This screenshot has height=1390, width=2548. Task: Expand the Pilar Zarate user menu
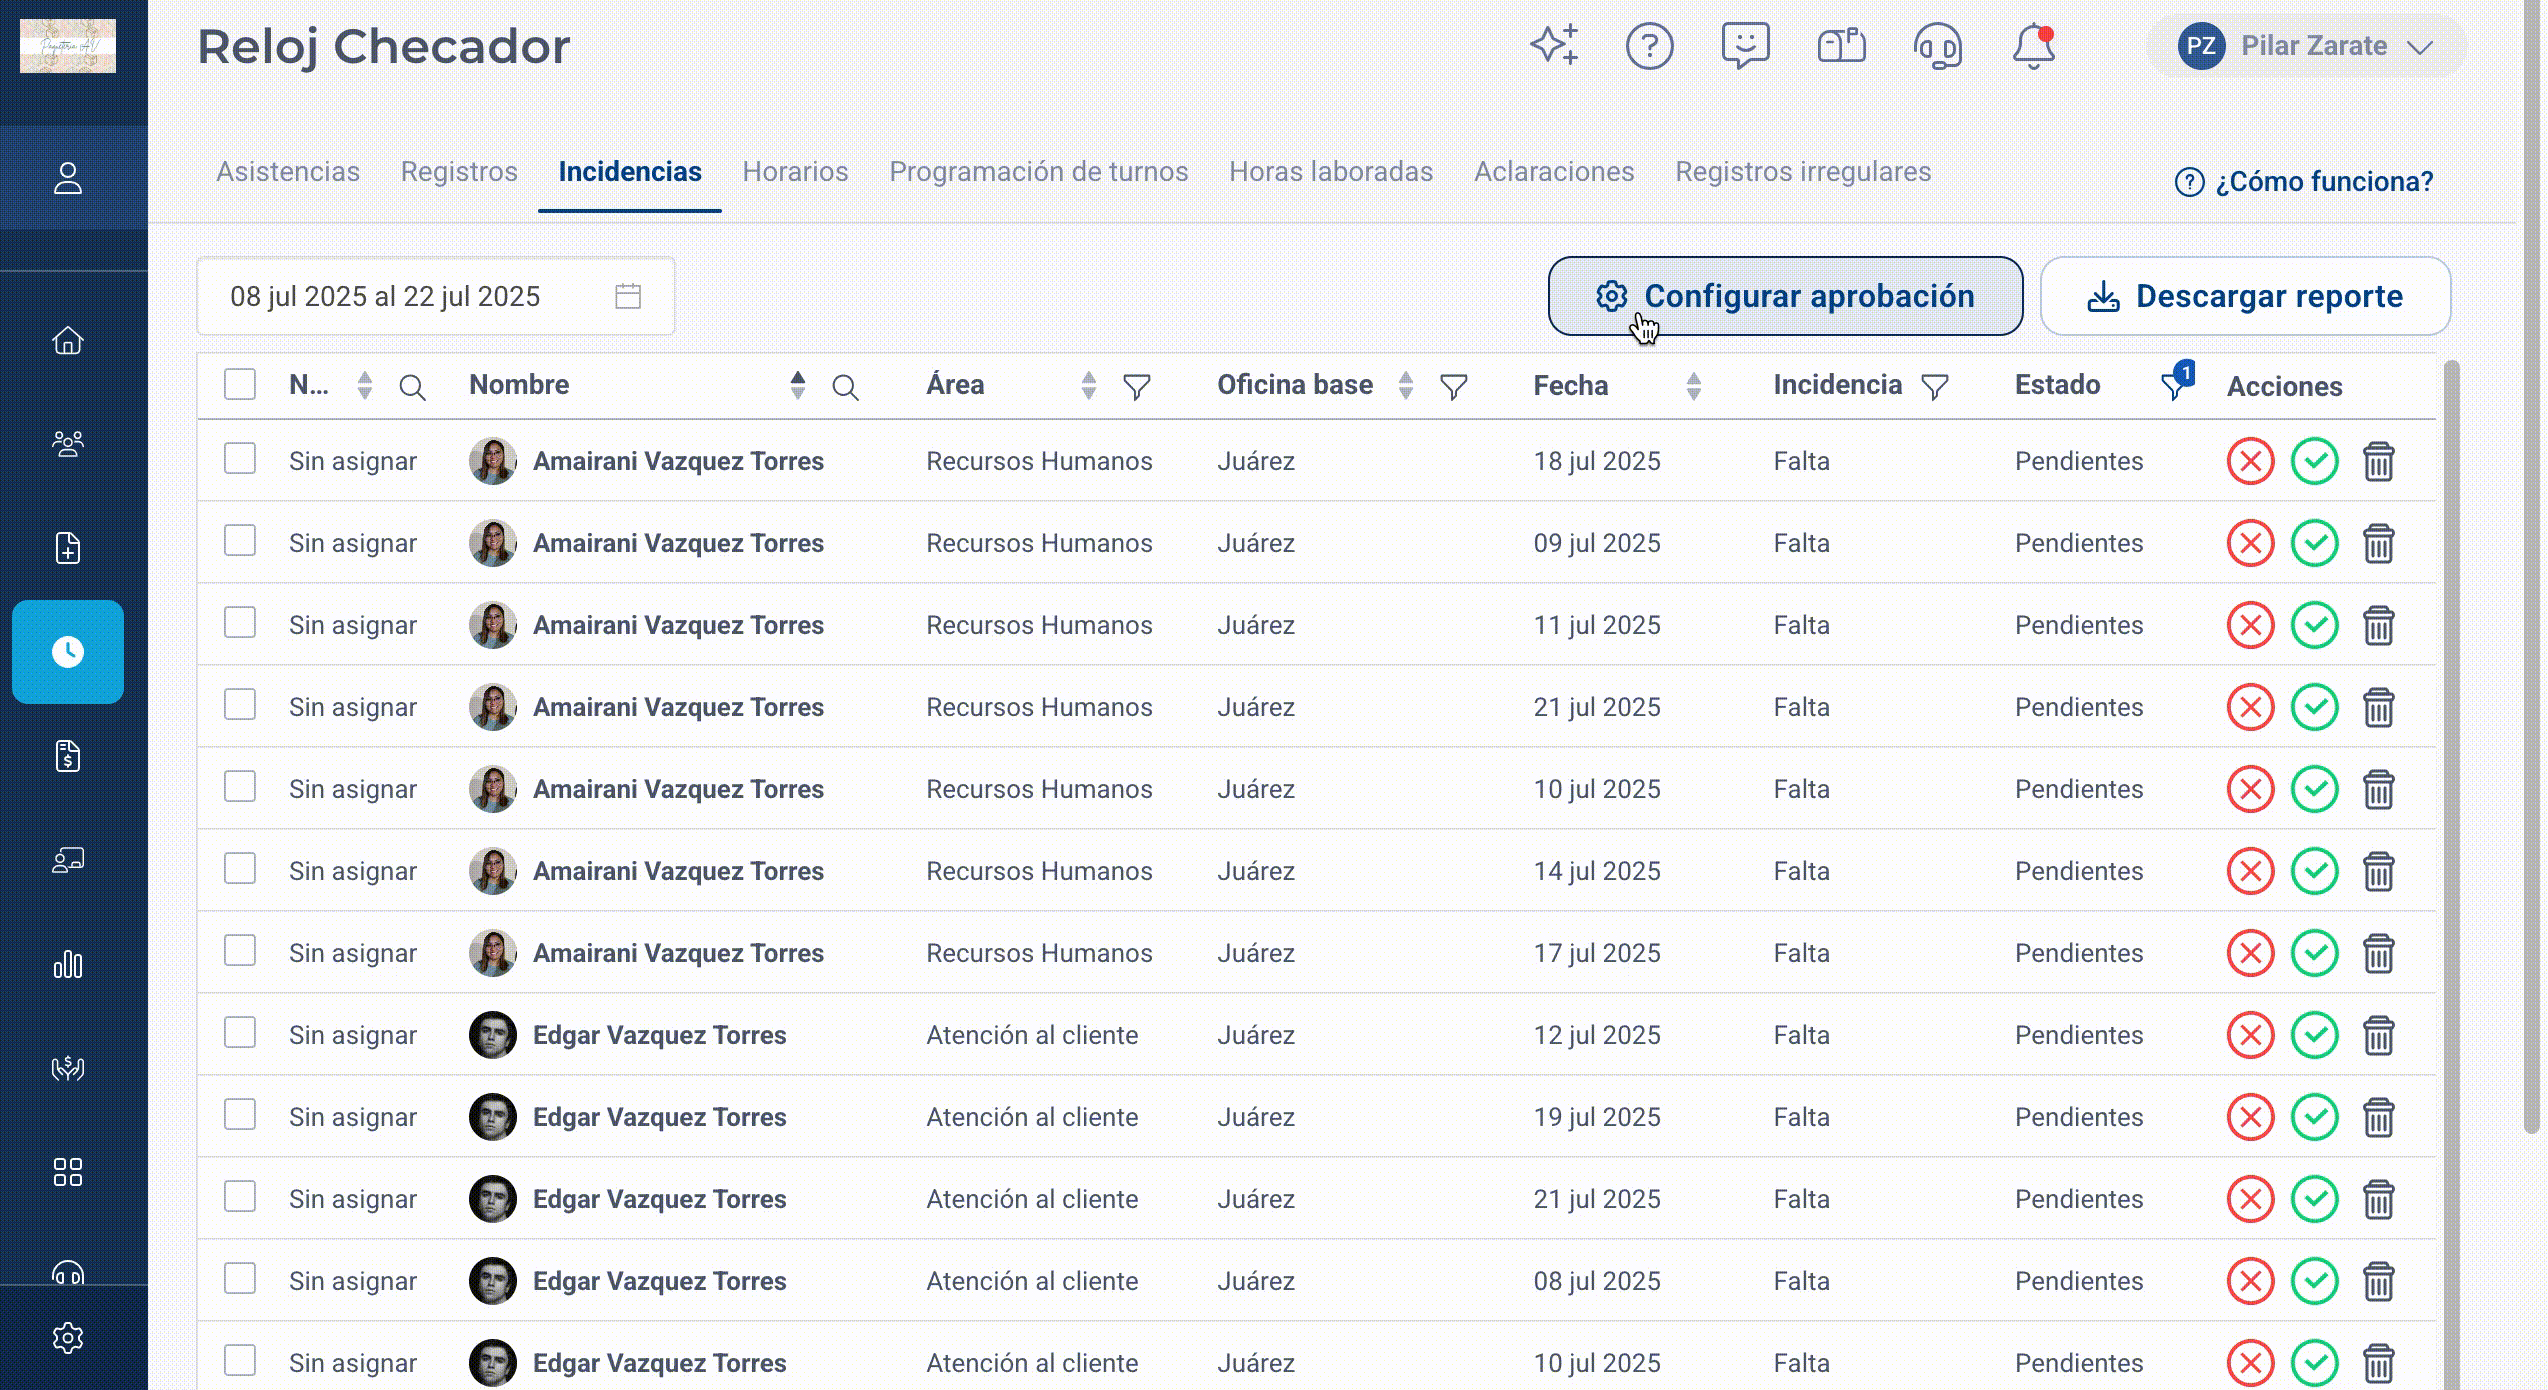(2306, 46)
